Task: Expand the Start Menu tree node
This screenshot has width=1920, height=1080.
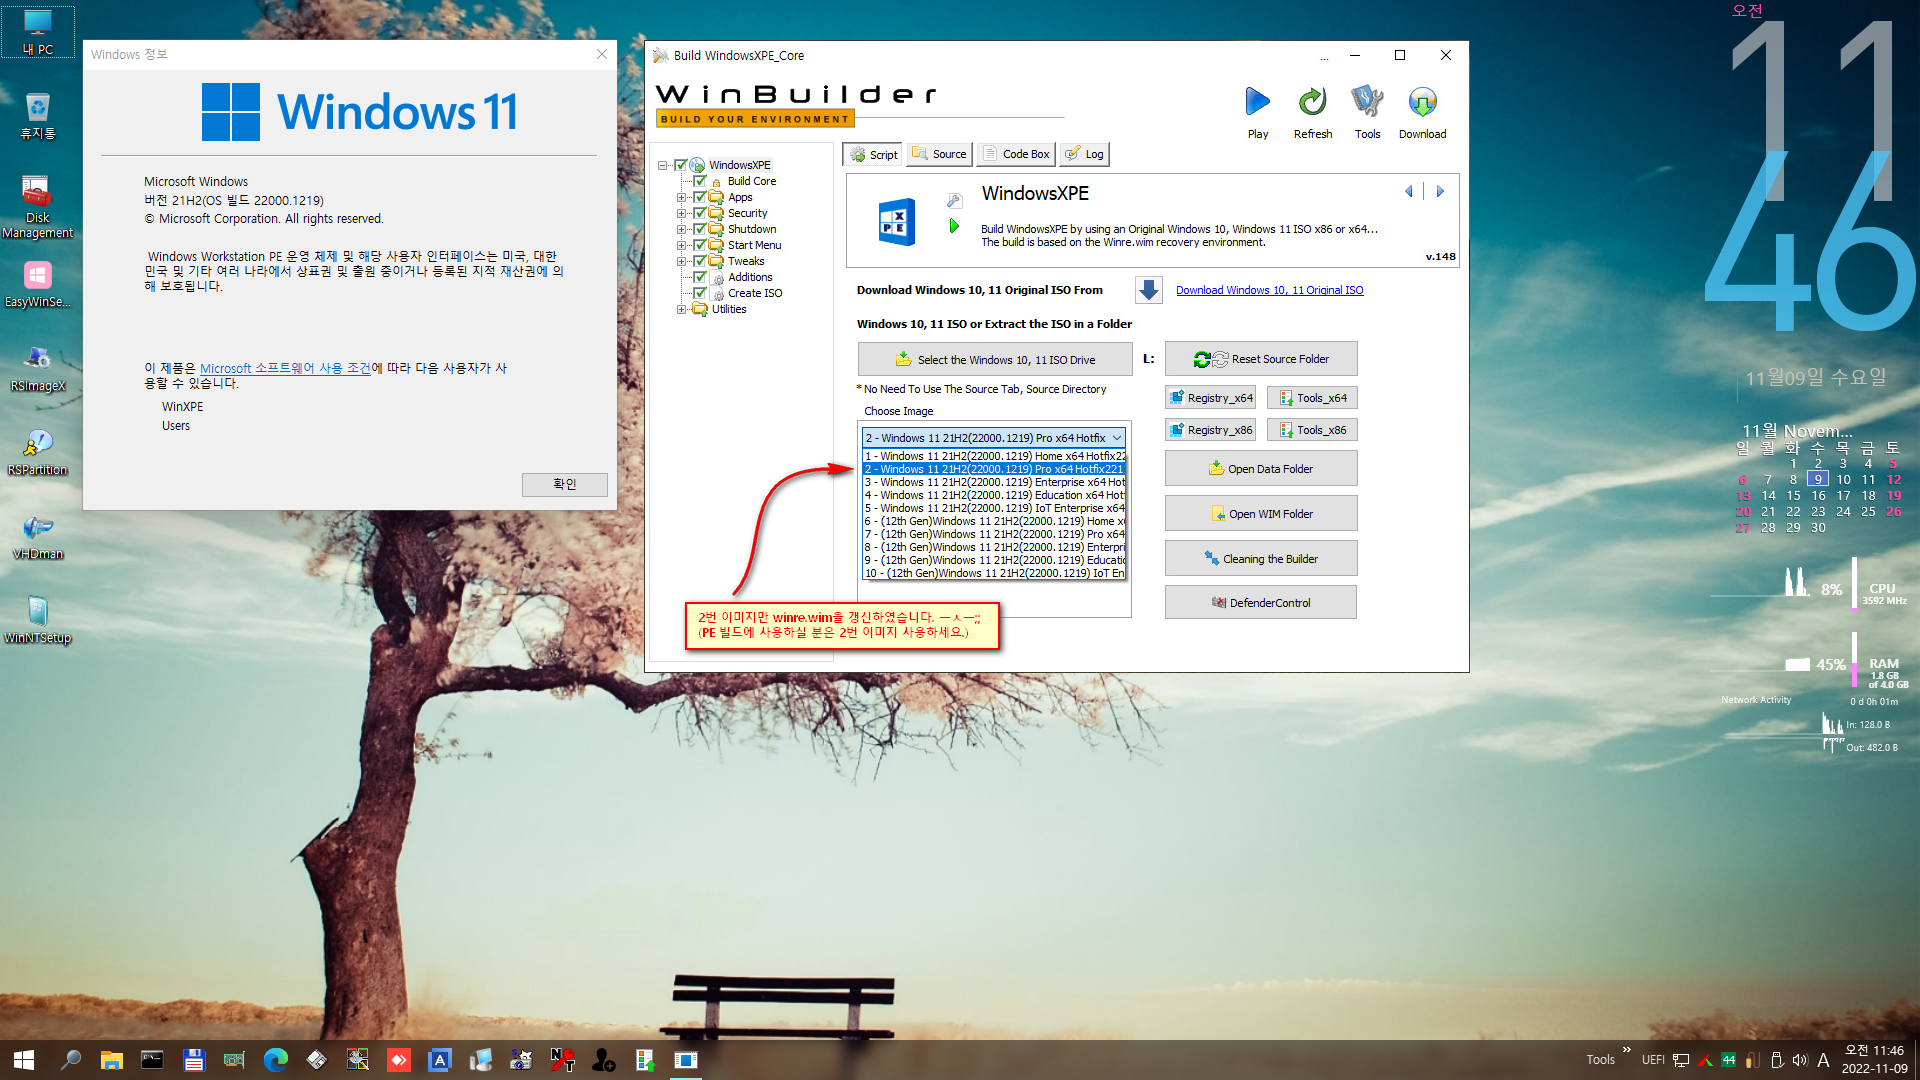Action: (x=681, y=245)
